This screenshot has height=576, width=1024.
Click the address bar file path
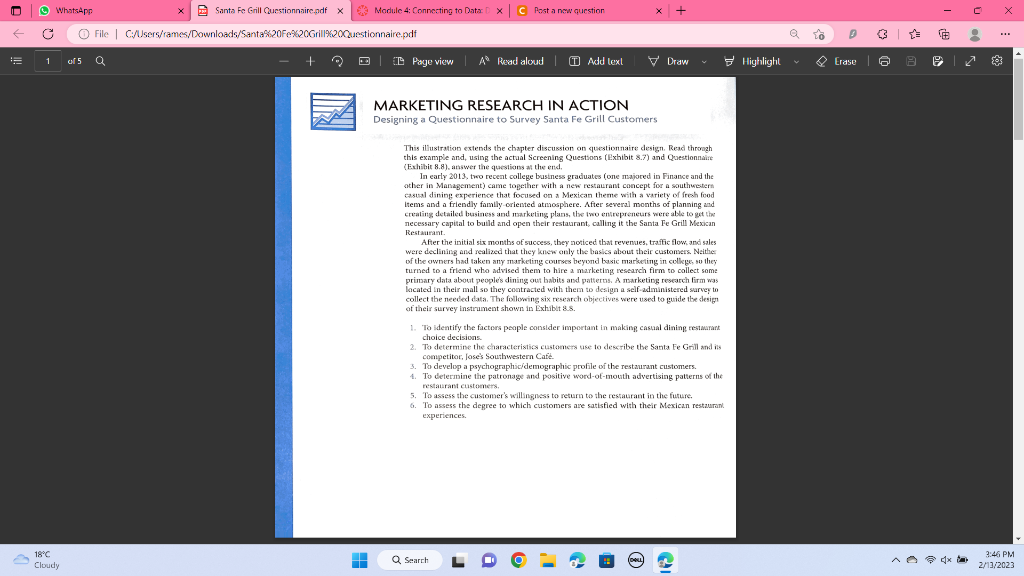coord(270,34)
